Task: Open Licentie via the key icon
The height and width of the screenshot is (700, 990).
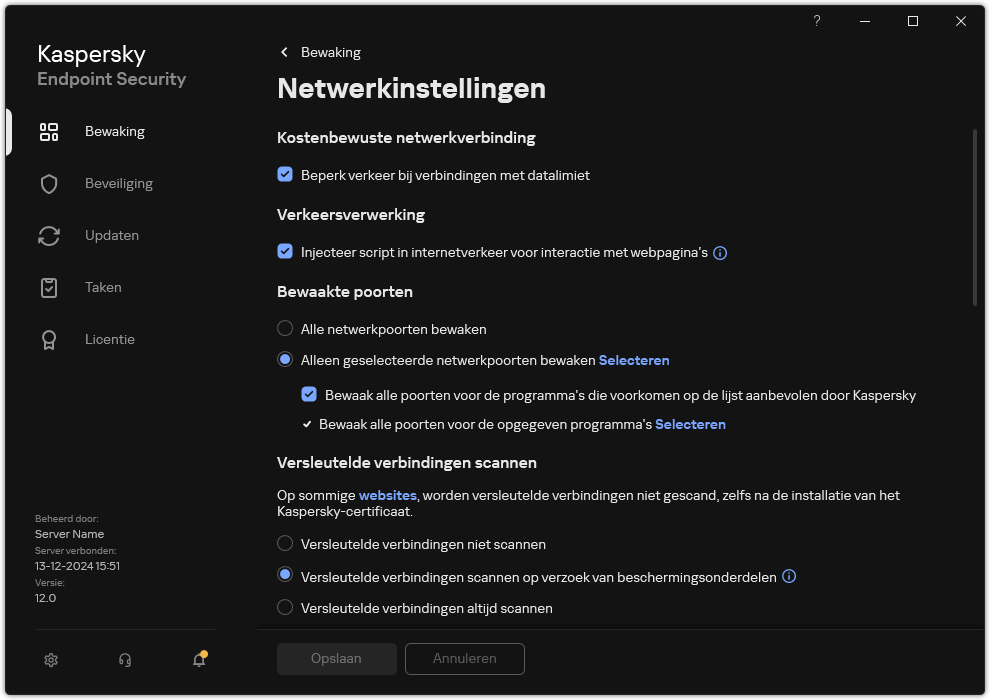Action: pos(49,339)
